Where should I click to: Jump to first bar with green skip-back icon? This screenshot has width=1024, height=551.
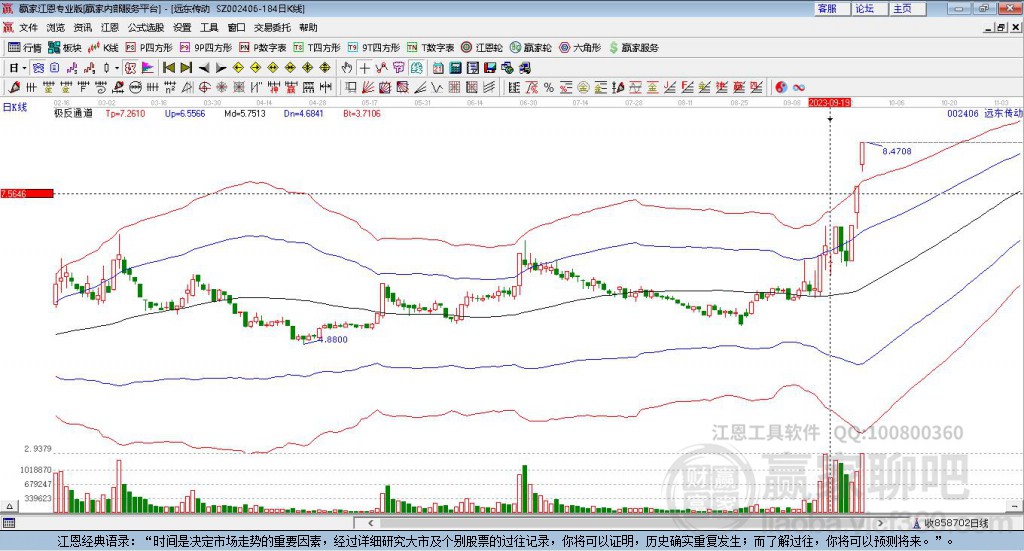click(168, 68)
